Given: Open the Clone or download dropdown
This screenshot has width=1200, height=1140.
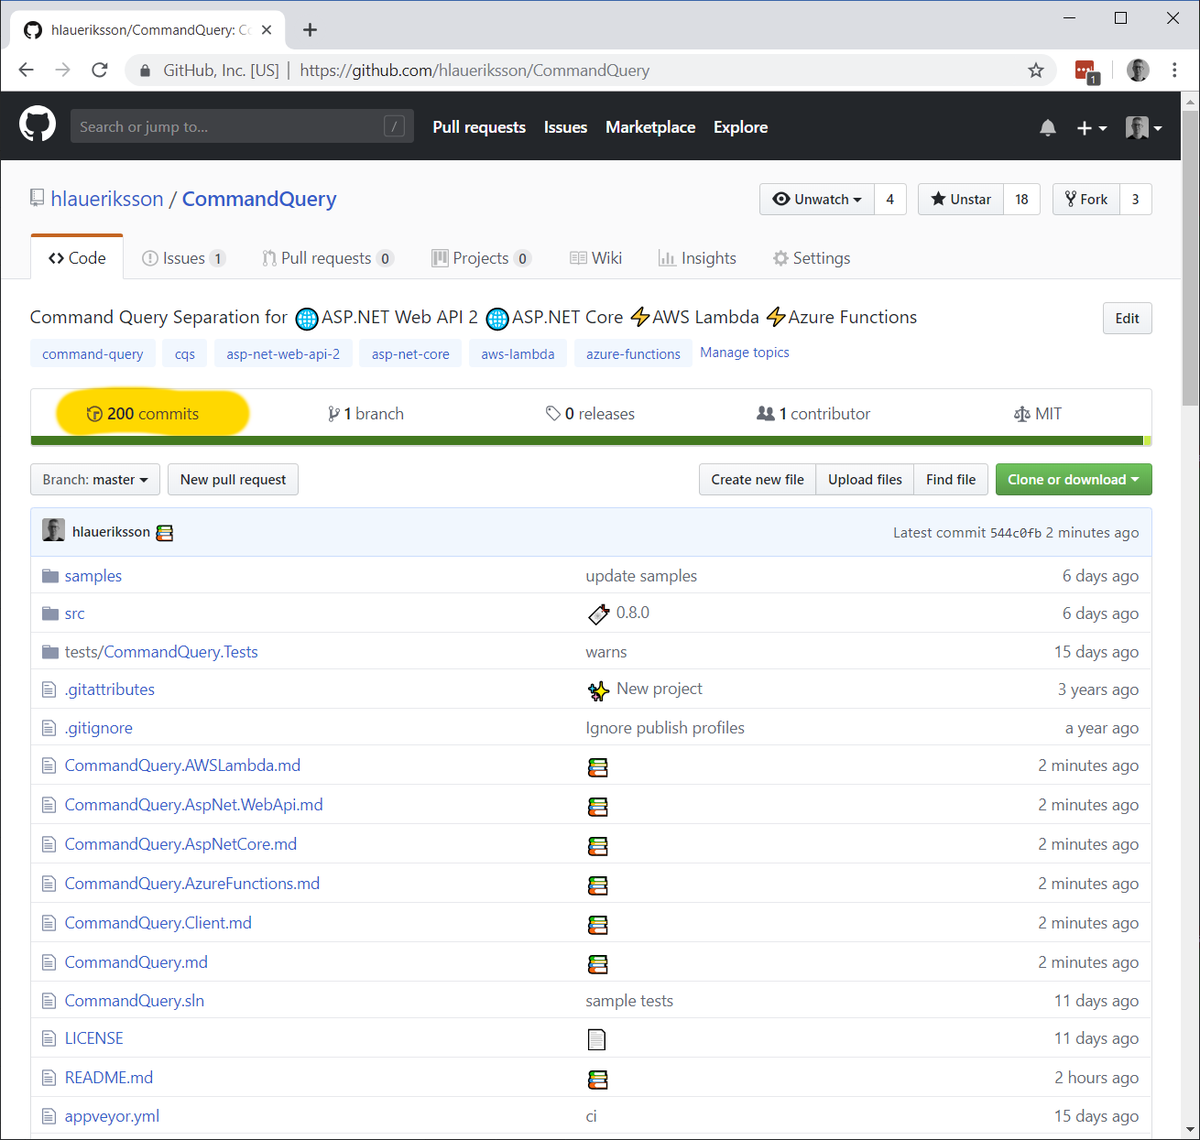Looking at the screenshot, I should coord(1073,480).
